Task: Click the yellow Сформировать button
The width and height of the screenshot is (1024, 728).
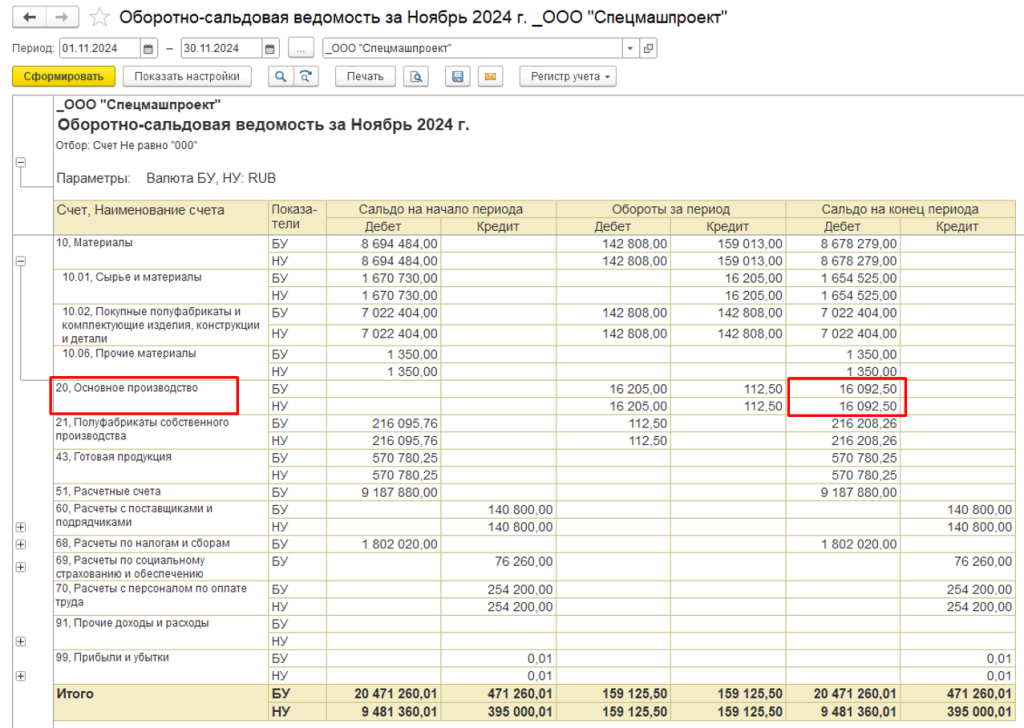Action: [63, 76]
